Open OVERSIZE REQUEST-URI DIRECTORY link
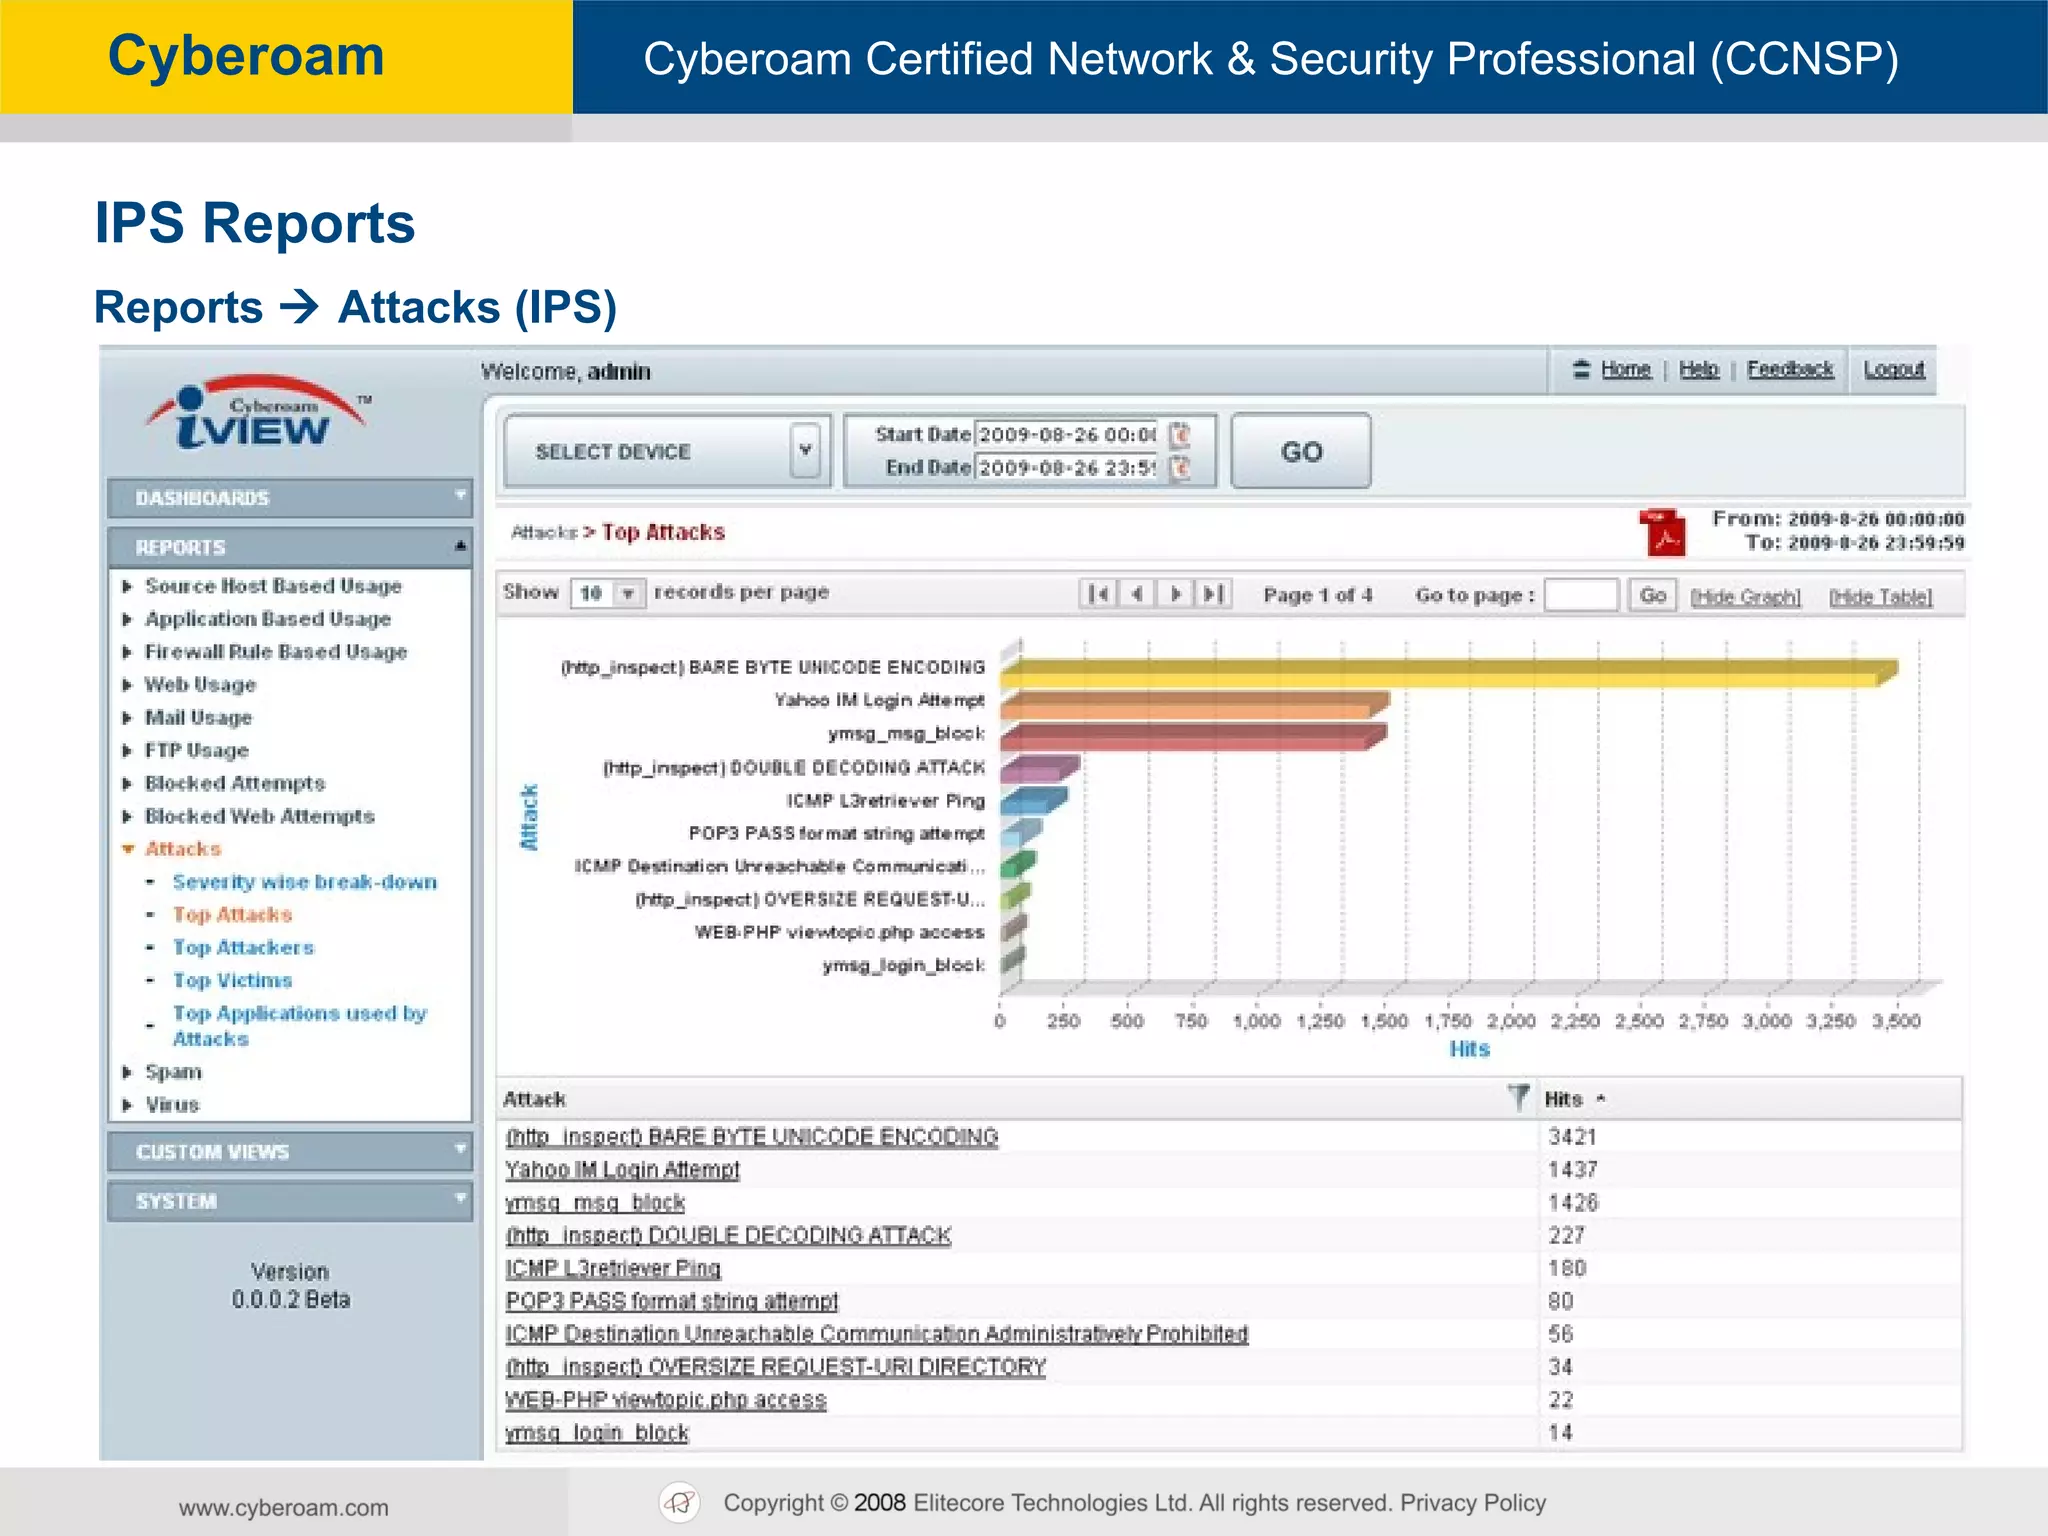This screenshot has width=2048, height=1536. pyautogui.click(x=776, y=1367)
